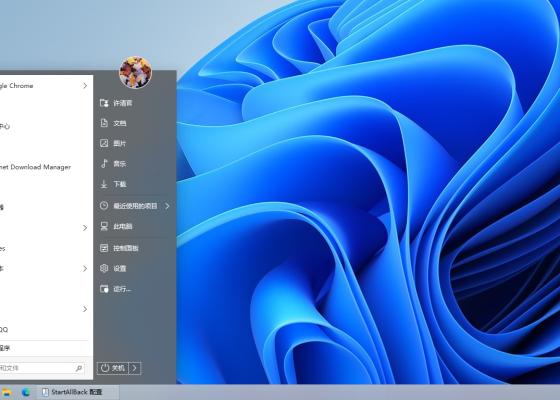Open the 音乐 (Music) folder entry
Viewport: 560px width, 400px height.
pyautogui.click(x=120, y=164)
